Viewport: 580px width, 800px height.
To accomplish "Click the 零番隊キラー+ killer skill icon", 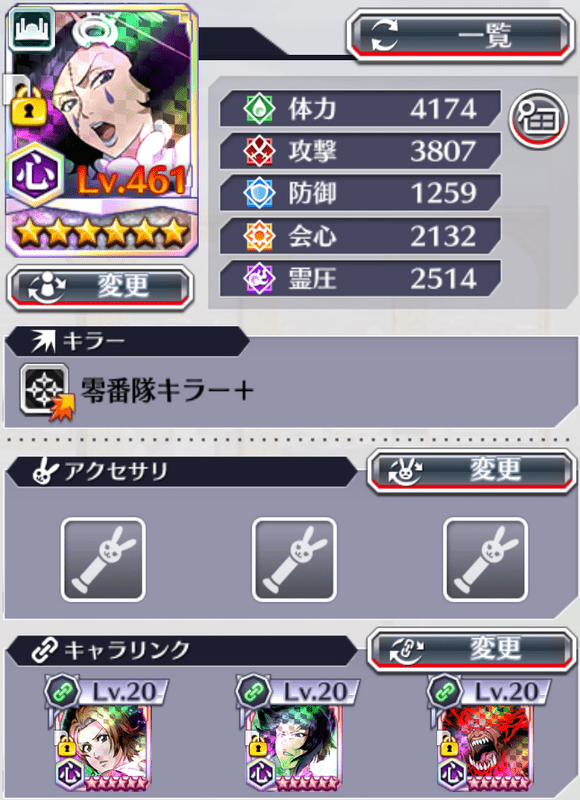I will point(46,391).
